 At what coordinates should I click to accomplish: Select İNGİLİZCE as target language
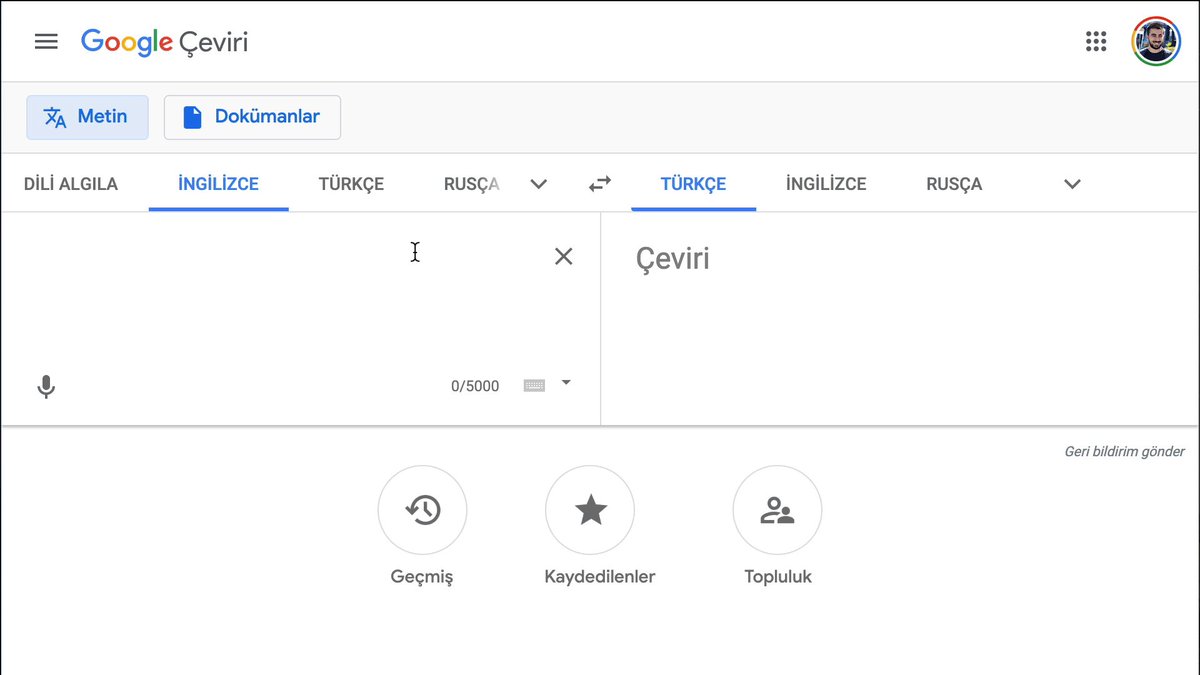(x=826, y=184)
